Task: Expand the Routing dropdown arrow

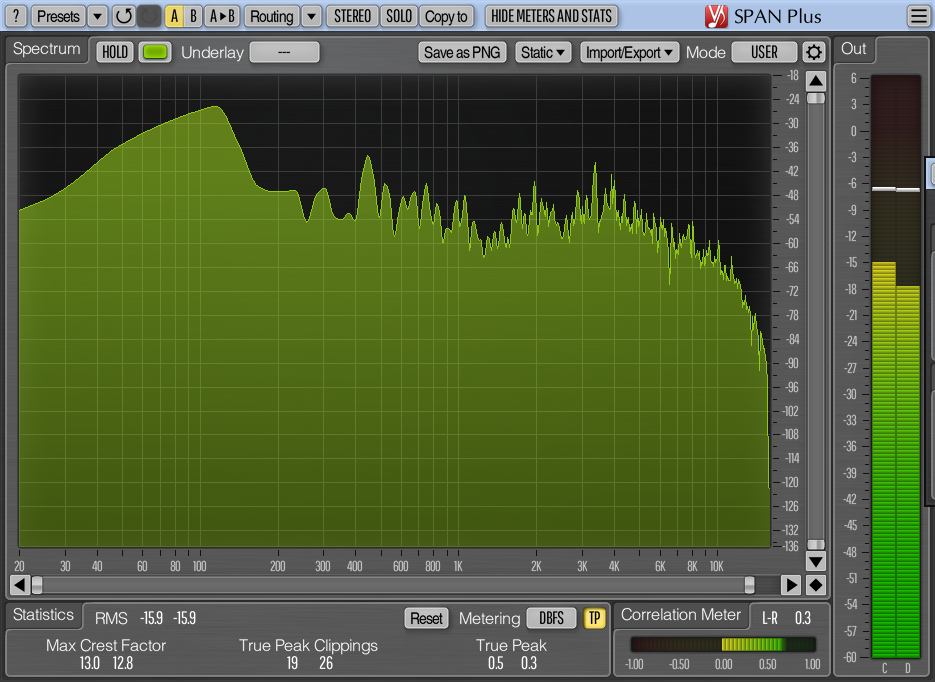Action: coord(311,16)
